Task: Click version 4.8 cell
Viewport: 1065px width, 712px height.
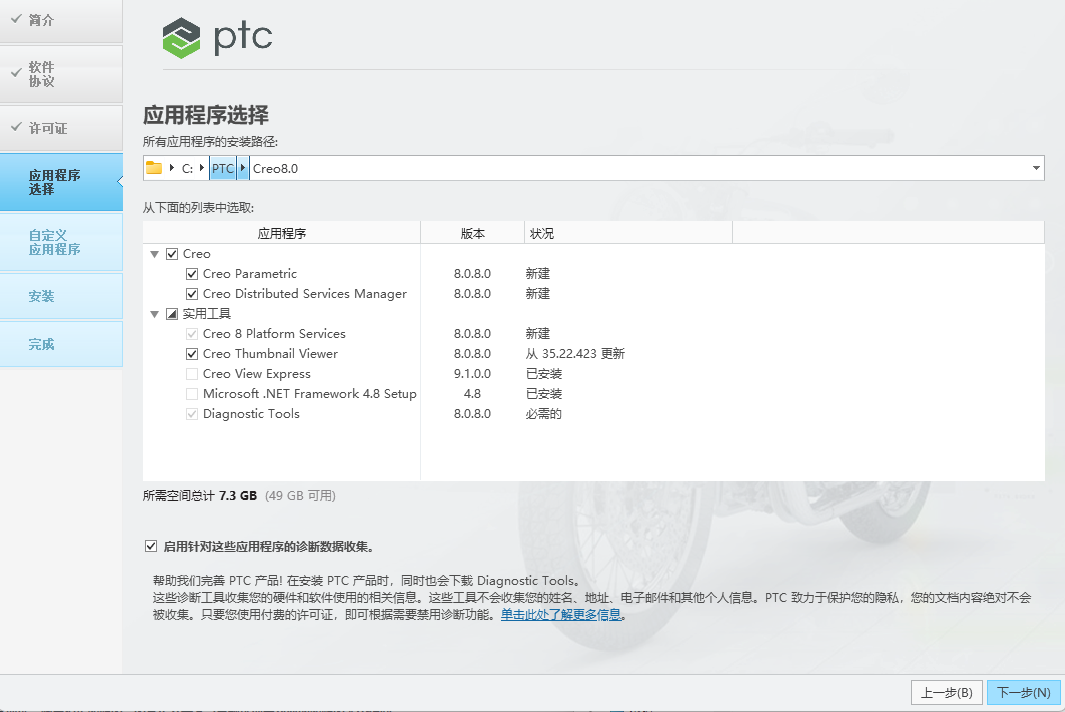Action: tap(472, 394)
